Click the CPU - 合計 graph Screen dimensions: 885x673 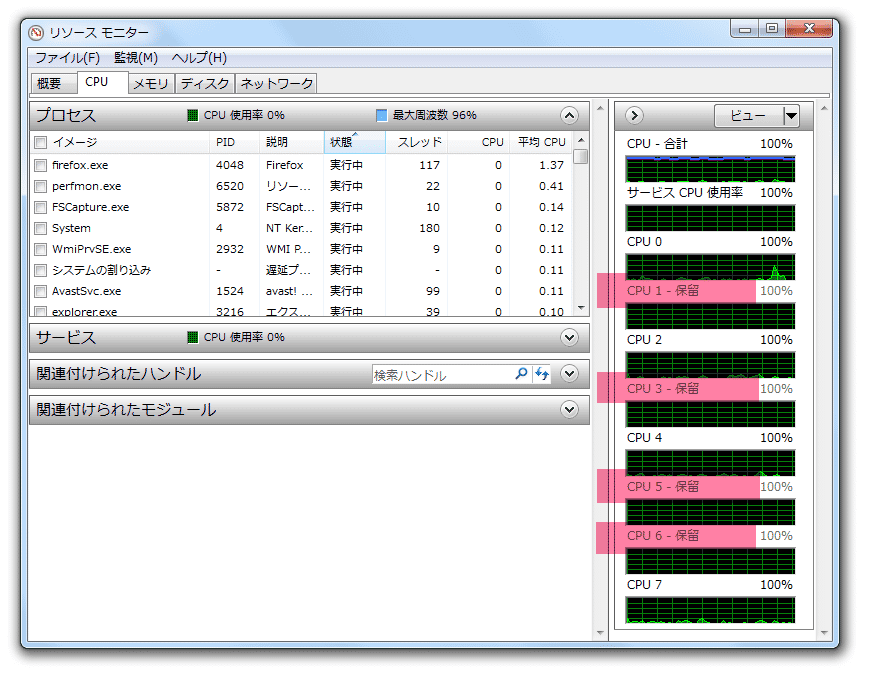(710, 169)
